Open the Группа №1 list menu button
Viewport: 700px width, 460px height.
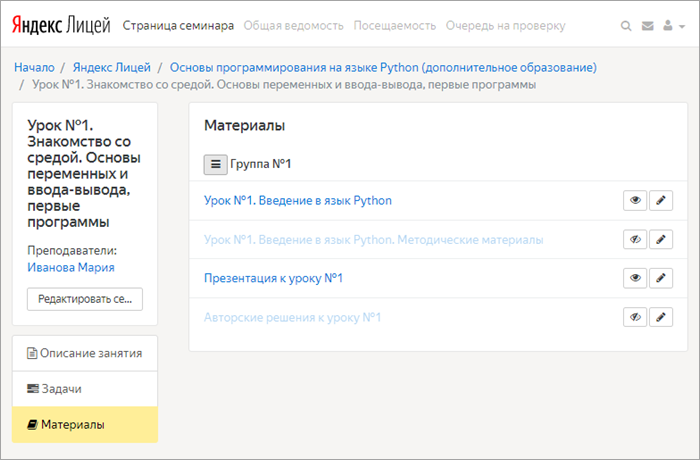216,164
